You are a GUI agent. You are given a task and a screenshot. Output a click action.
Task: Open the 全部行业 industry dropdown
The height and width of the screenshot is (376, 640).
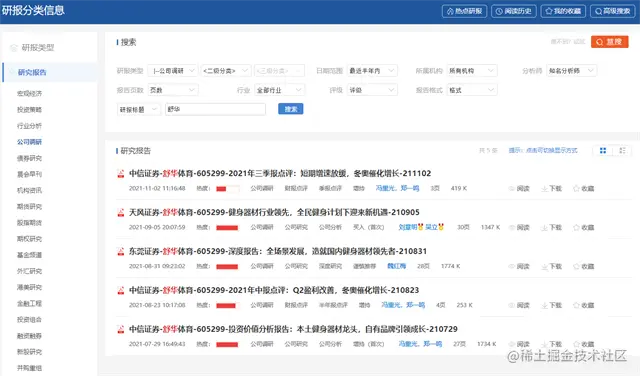pyautogui.click(x=279, y=90)
